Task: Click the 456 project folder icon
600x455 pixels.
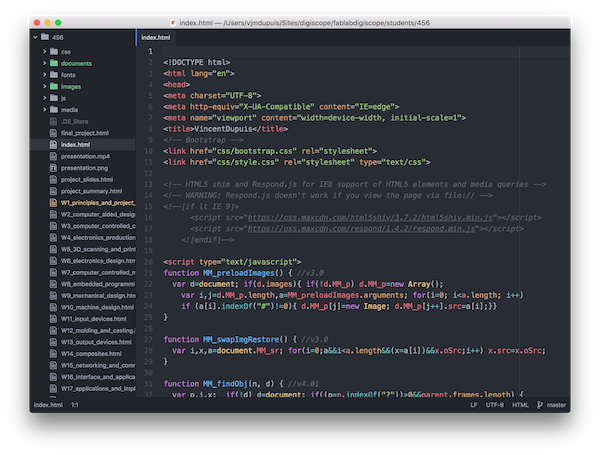Action: pos(45,37)
